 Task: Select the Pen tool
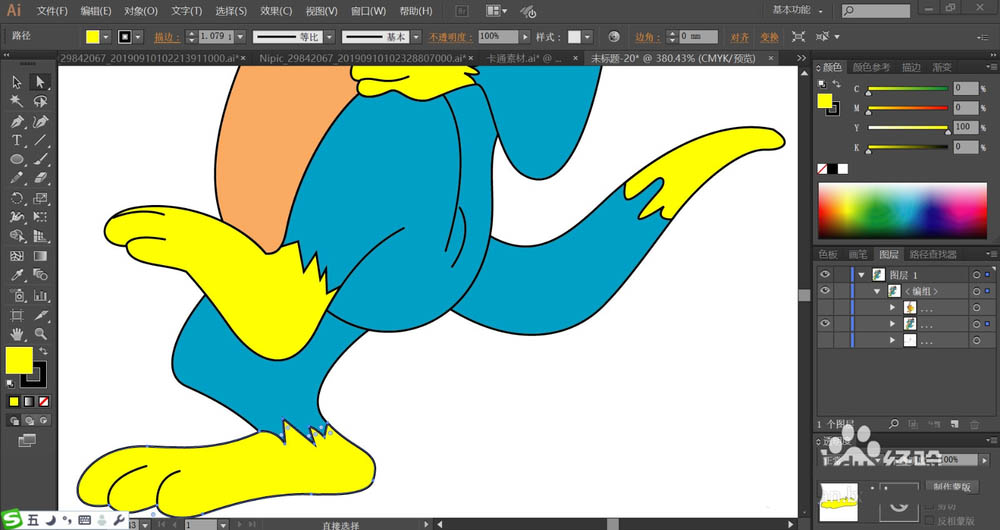click(x=17, y=121)
